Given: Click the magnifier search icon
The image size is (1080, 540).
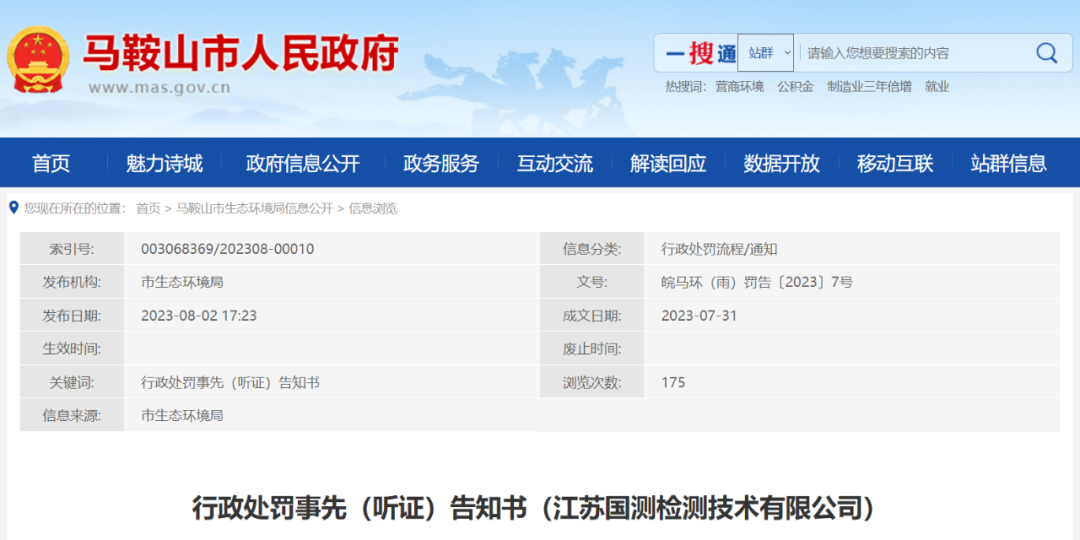Looking at the screenshot, I should (1046, 53).
